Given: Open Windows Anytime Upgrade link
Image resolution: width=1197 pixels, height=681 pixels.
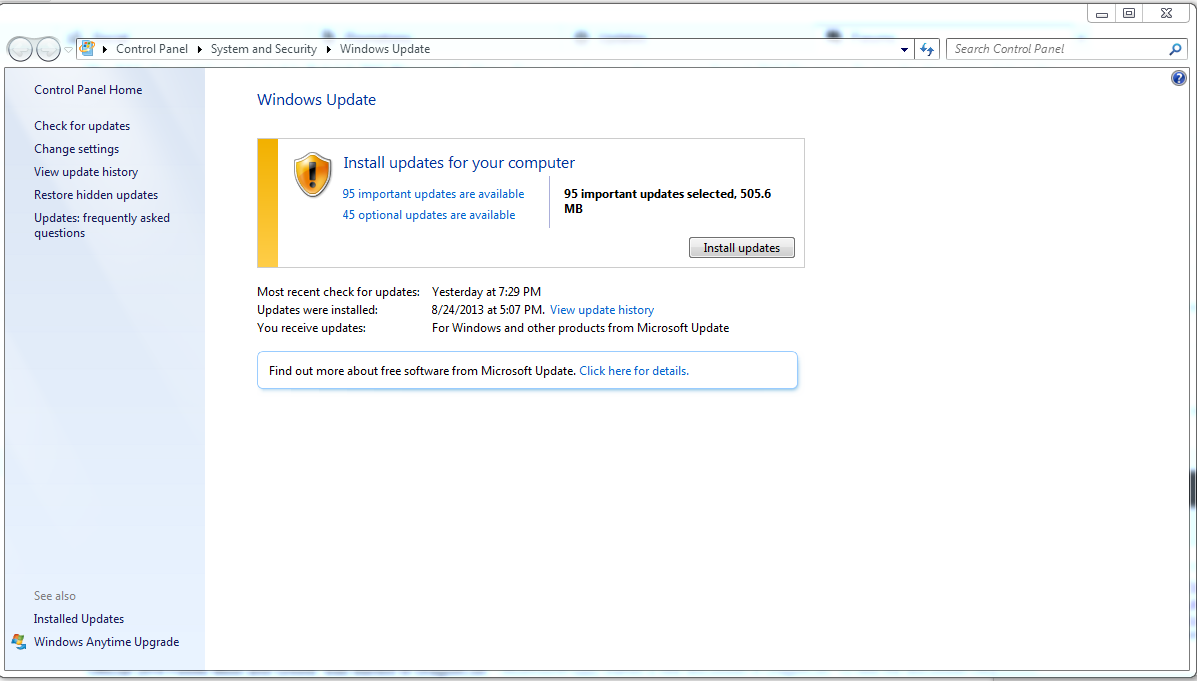Looking at the screenshot, I should 106,642.
